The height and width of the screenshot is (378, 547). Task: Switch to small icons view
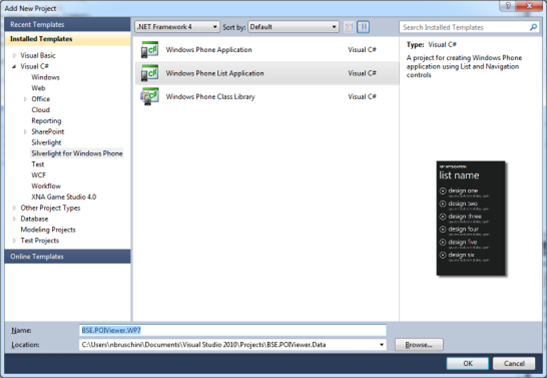[x=349, y=27]
